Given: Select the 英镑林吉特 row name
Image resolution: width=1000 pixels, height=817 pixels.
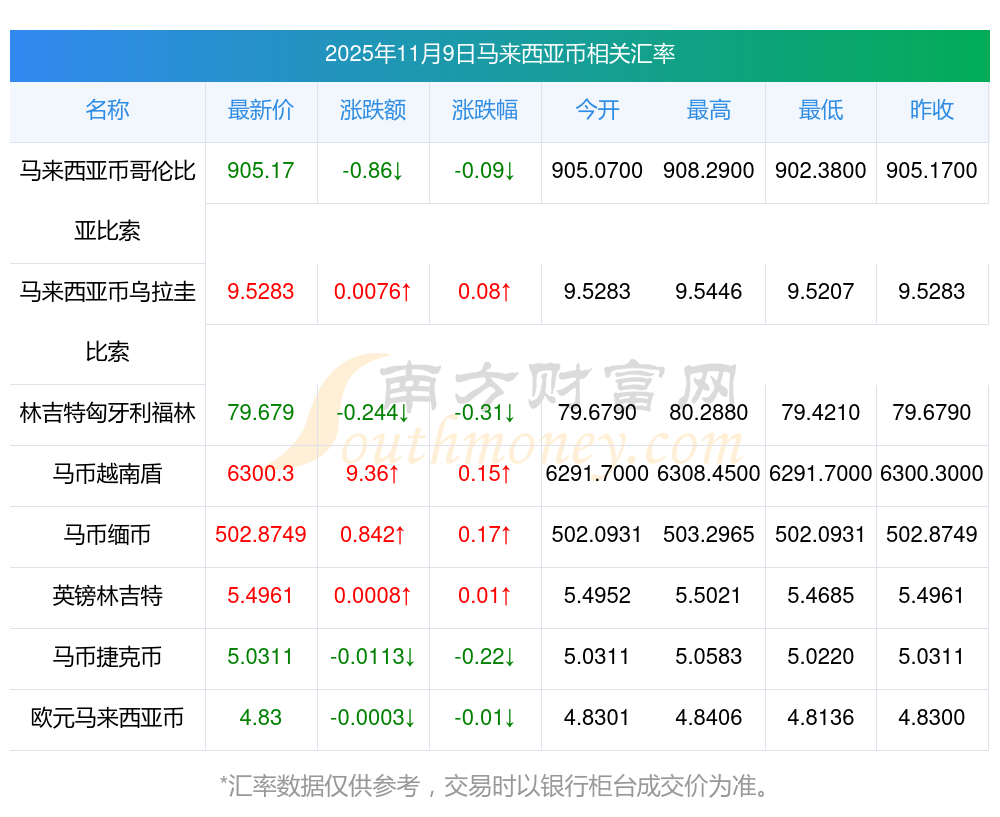Looking at the screenshot, I should [107, 596].
